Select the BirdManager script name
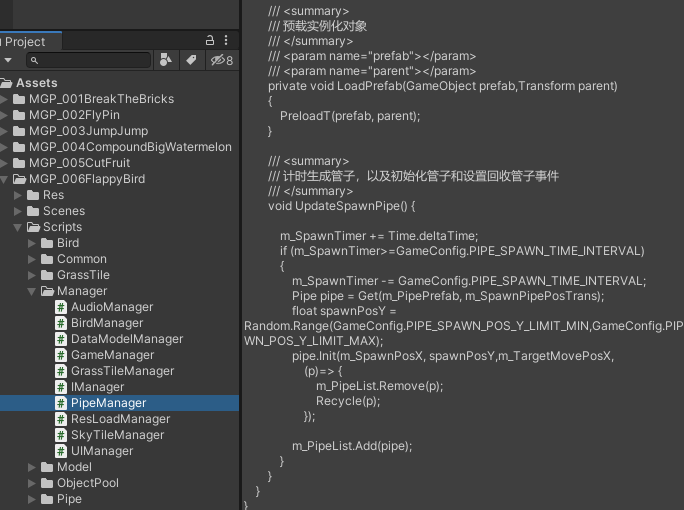 107,323
